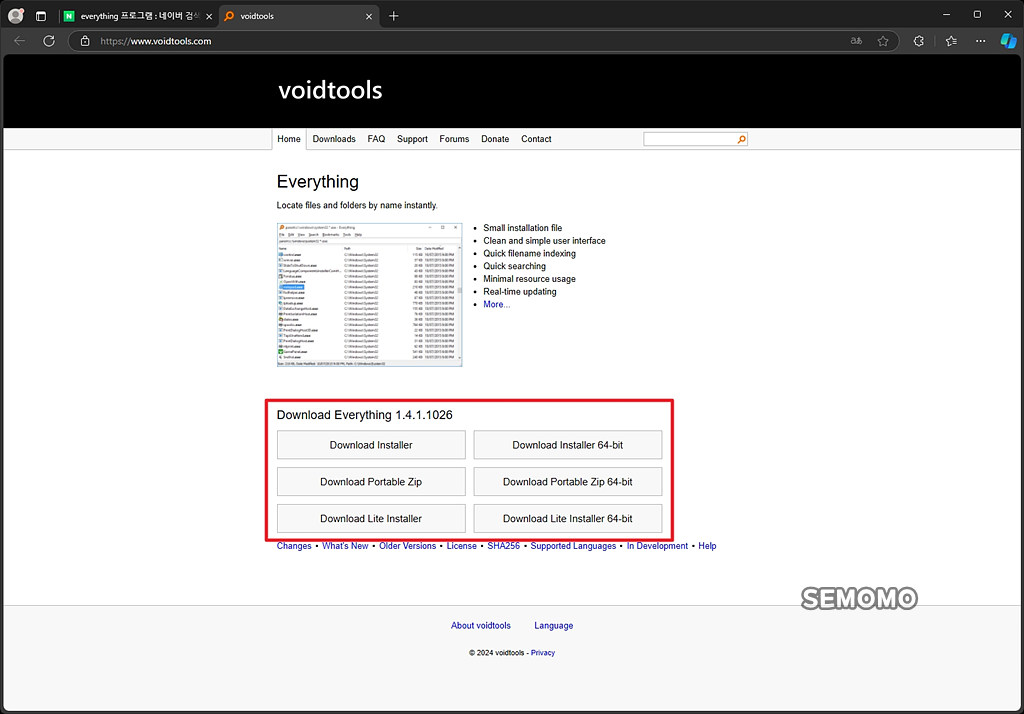
Task: Maximize the browser window
Action: [x=978, y=14]
